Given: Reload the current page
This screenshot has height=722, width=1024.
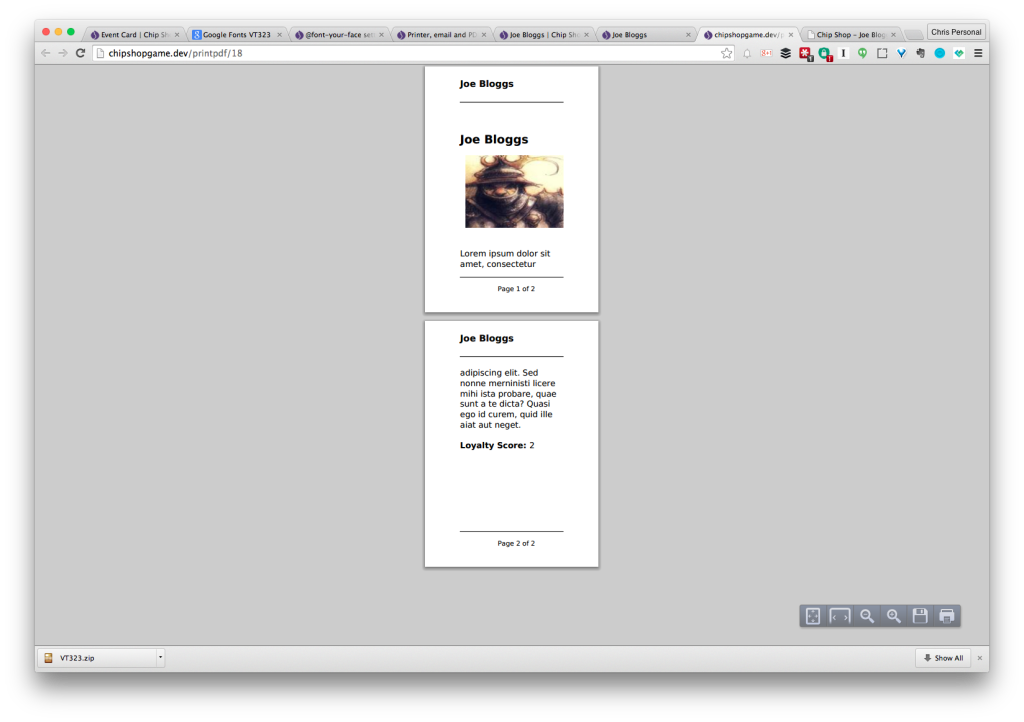Looking at the screenshot, I should [x=80, y=53].
